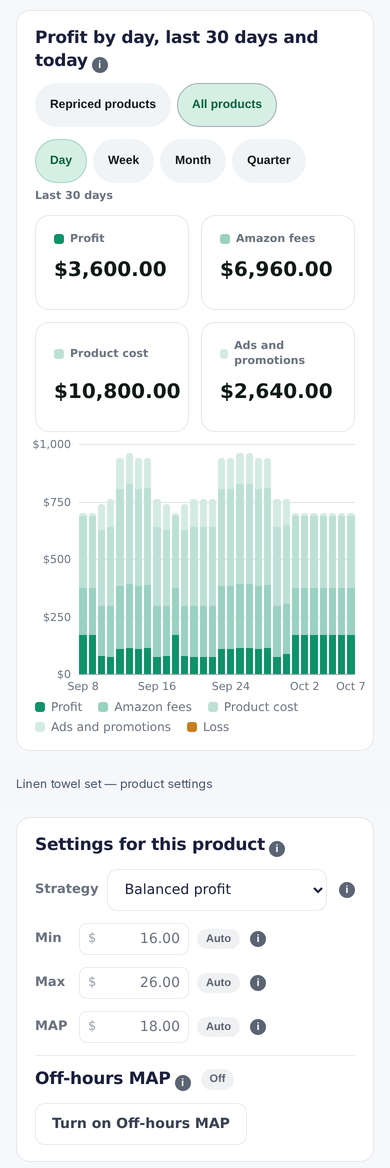This screenshot has width=390, height=1168.
Task: Switch chart to Week view
Action: 124,160
